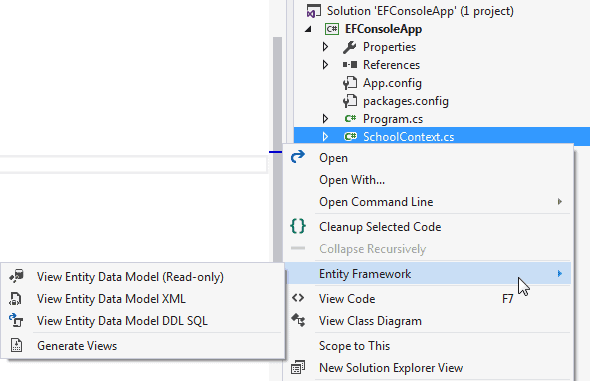Click the View Entity Data Model DDL SQL icon
This screenshot has width=590, height=381.
16,320
